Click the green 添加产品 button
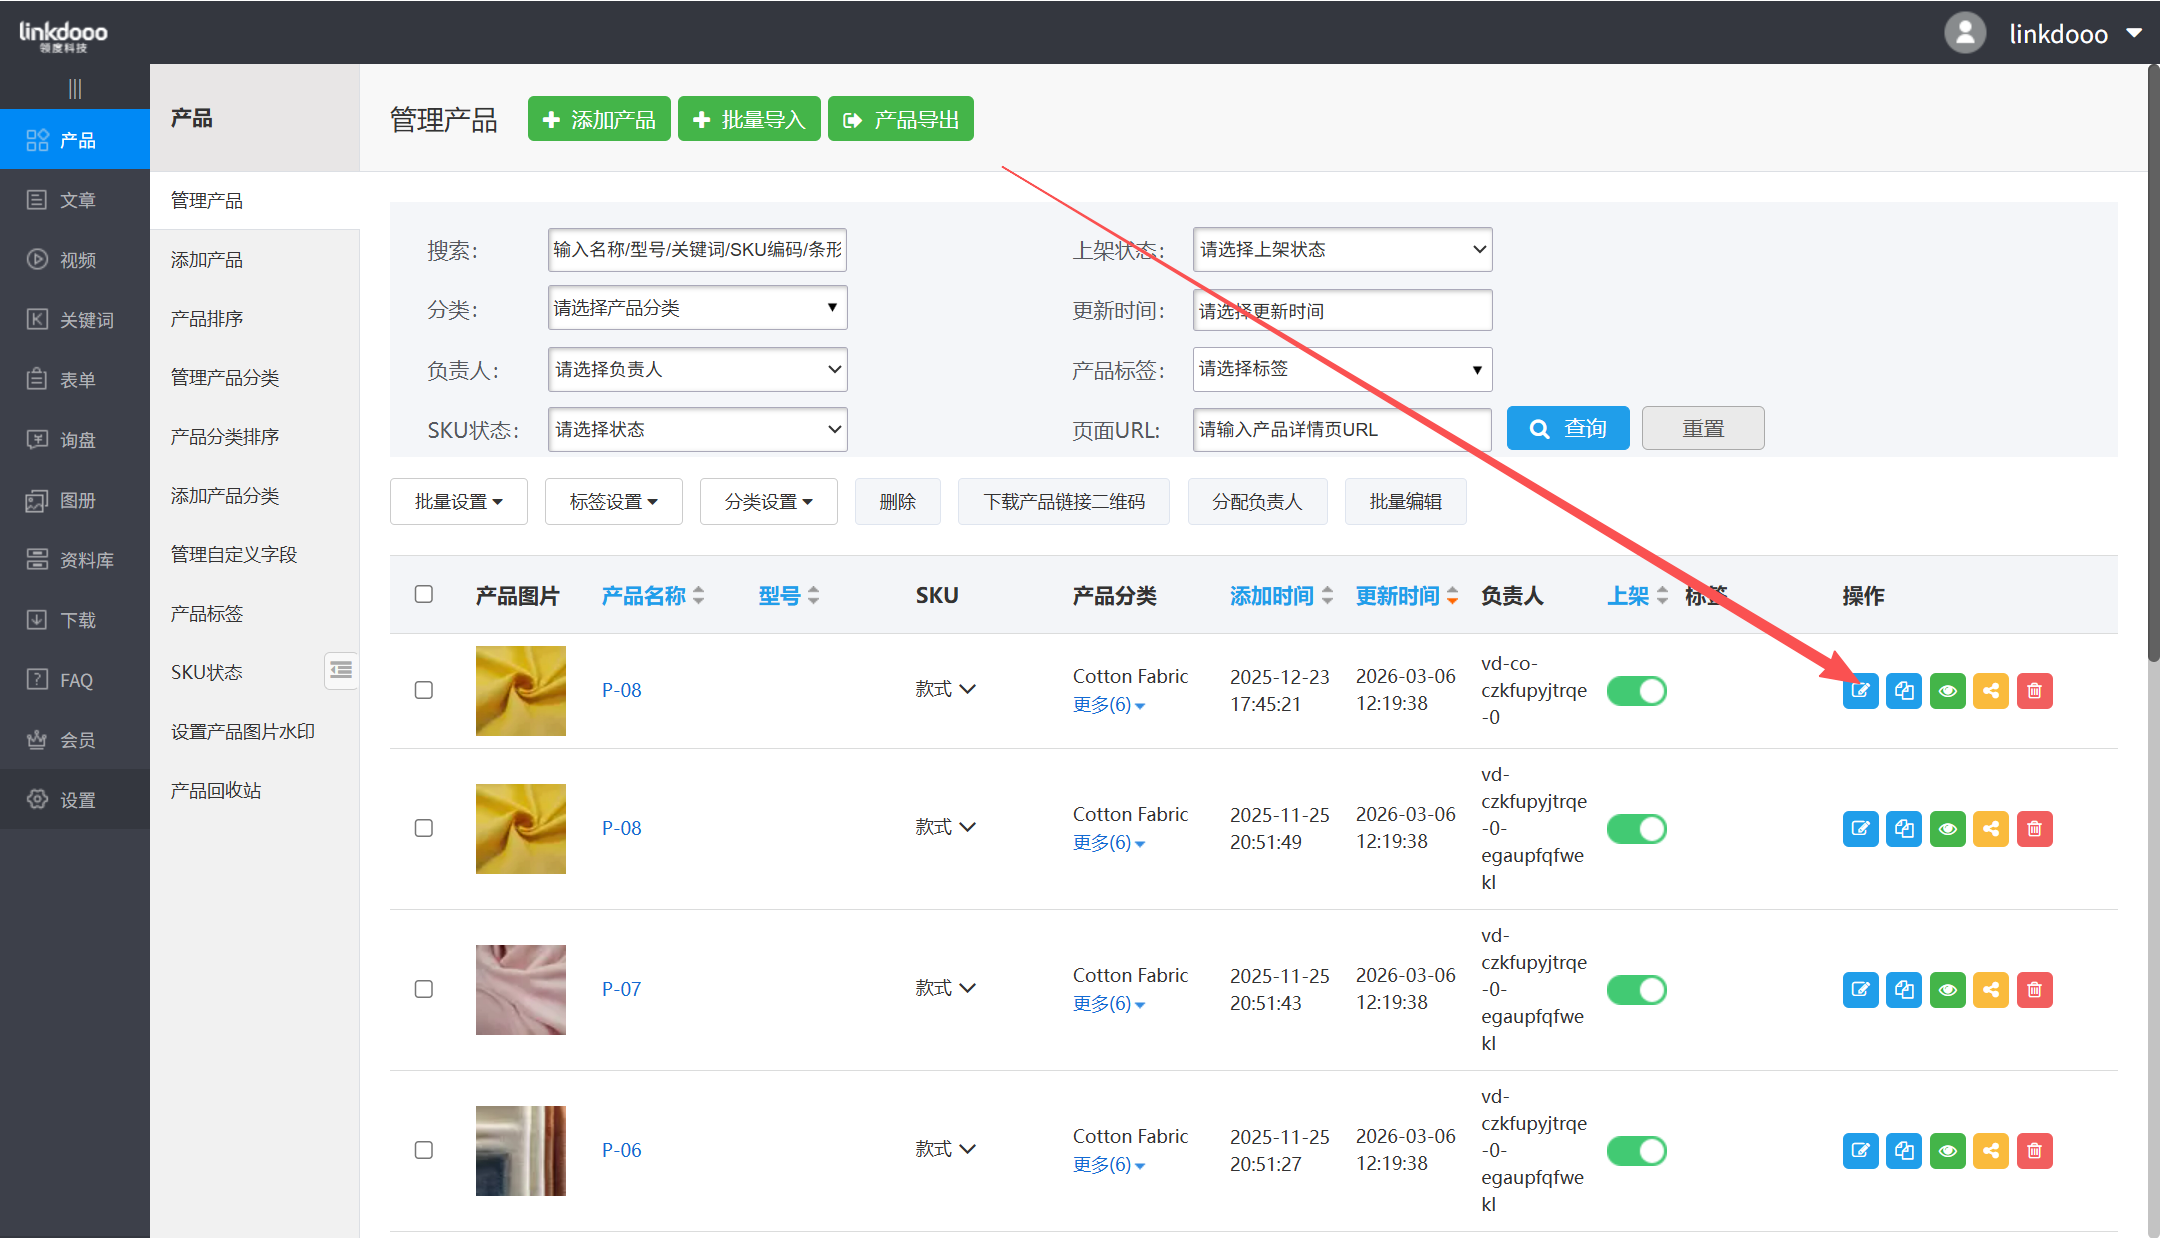Viewport: 2160px width, 1238px height. [598, 120]
